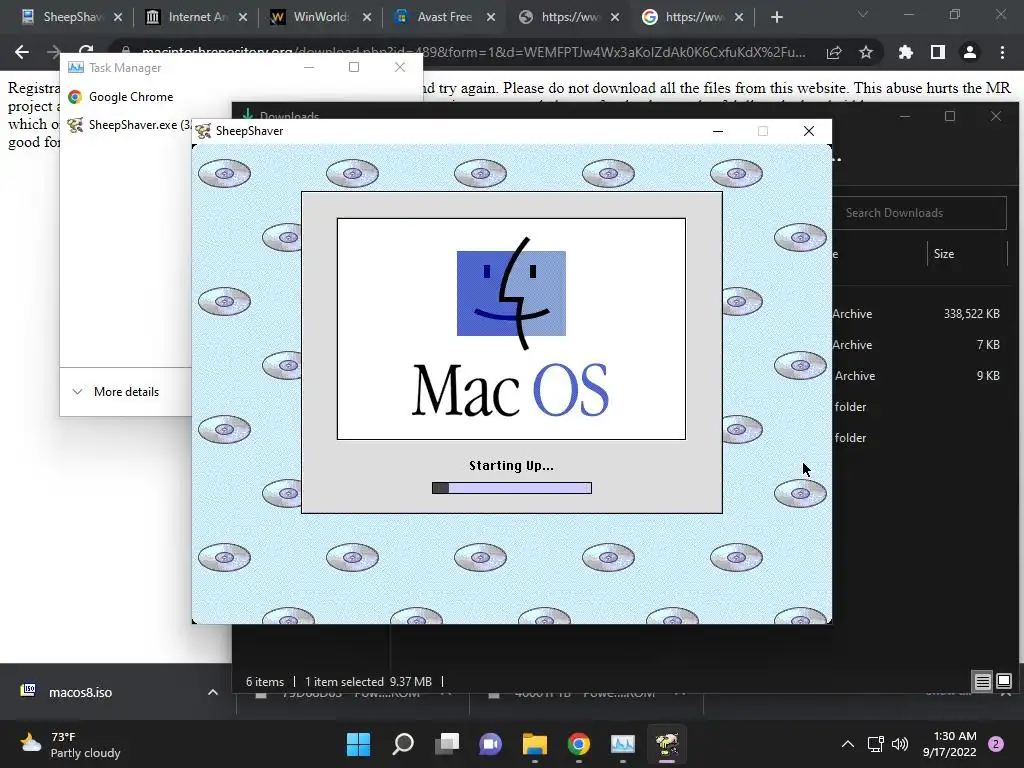Open notifications badge showing 2
The height and width of the screenshot is (768, 1024).
pos(996,744)
